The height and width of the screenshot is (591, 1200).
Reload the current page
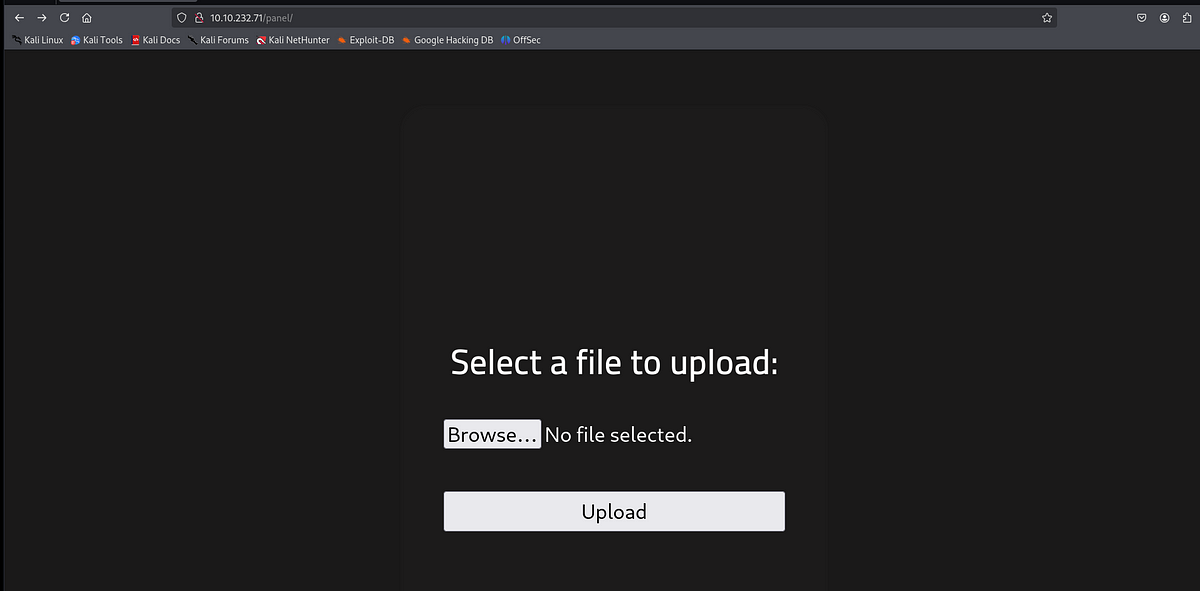pos(65,18)
